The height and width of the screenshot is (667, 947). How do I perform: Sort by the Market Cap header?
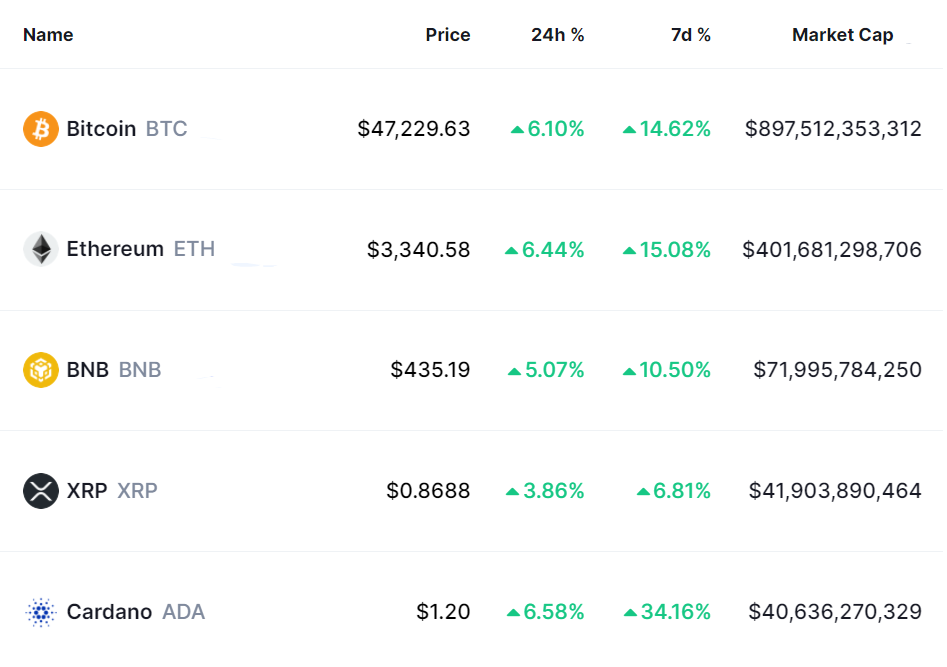pos(842,35)
